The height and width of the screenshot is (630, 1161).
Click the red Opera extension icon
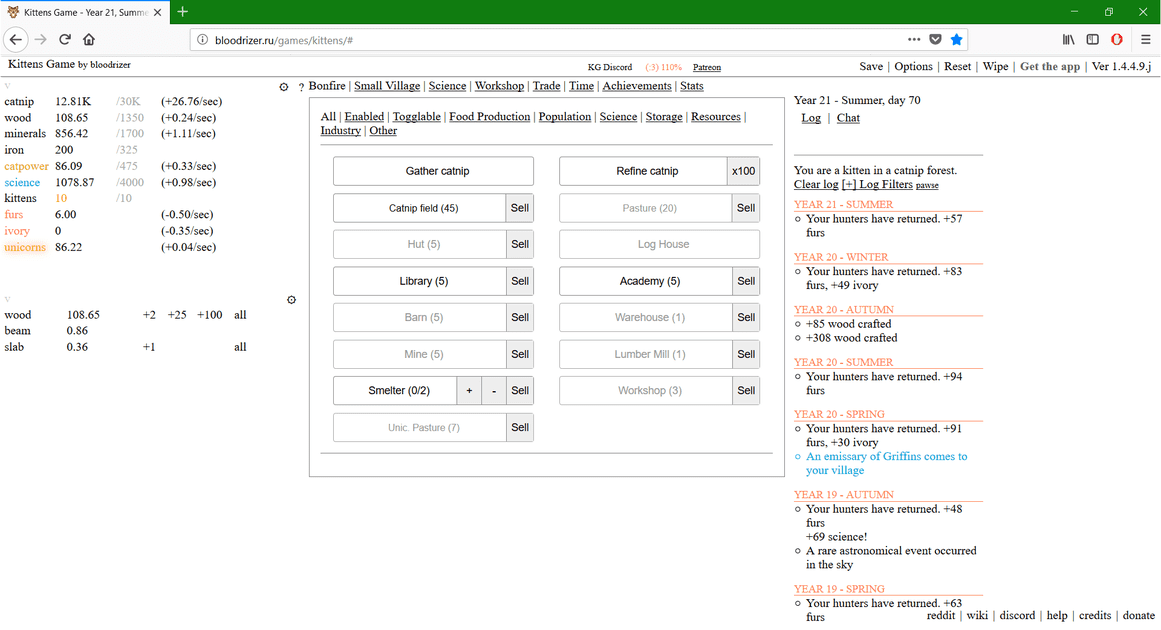point(1117,39)
